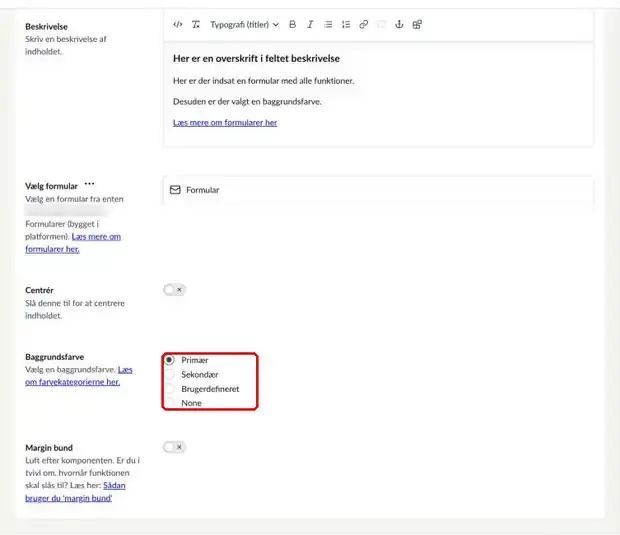Screen dimensions: 620x535
Task: Insert a numbered list
Action: click(x=346, y=25)
